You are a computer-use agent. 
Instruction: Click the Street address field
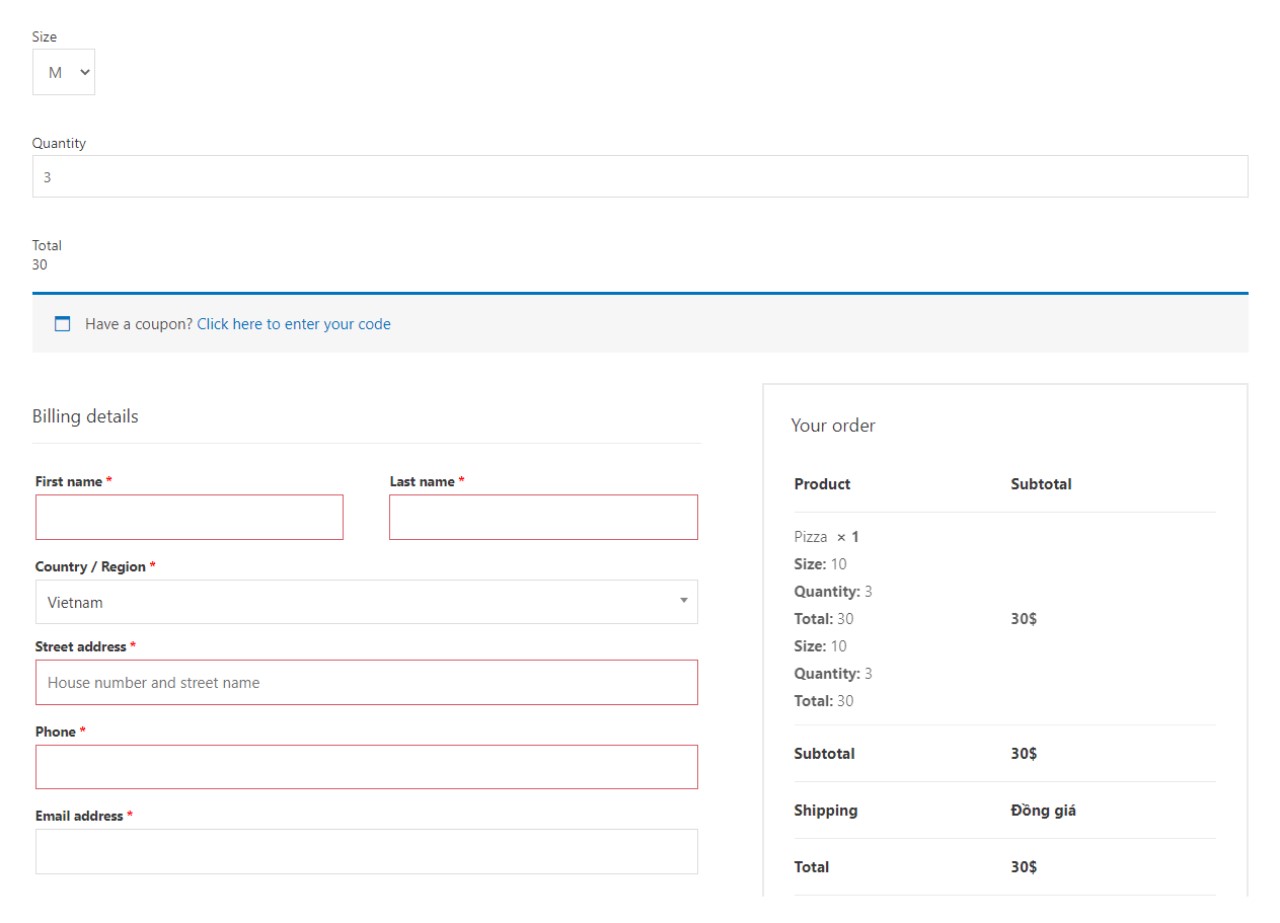coord(366,682)
